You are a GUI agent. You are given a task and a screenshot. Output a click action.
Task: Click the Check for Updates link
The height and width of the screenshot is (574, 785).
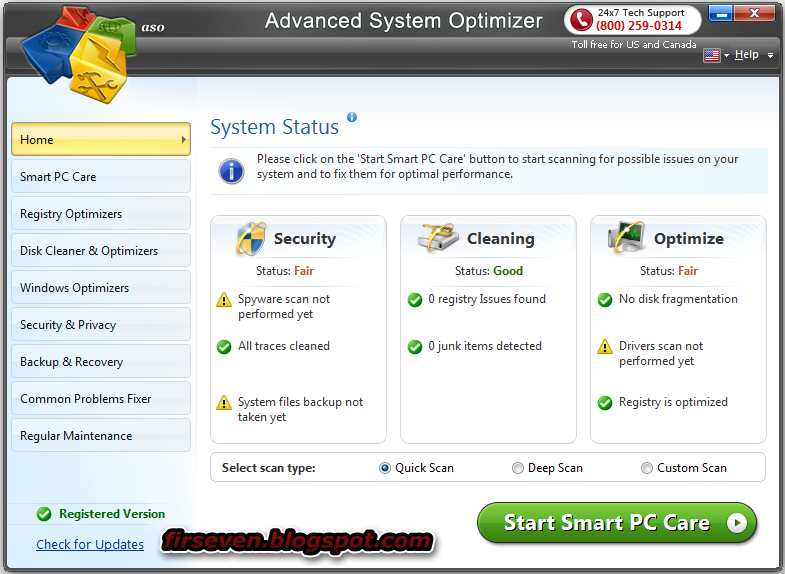coord(90,544)
